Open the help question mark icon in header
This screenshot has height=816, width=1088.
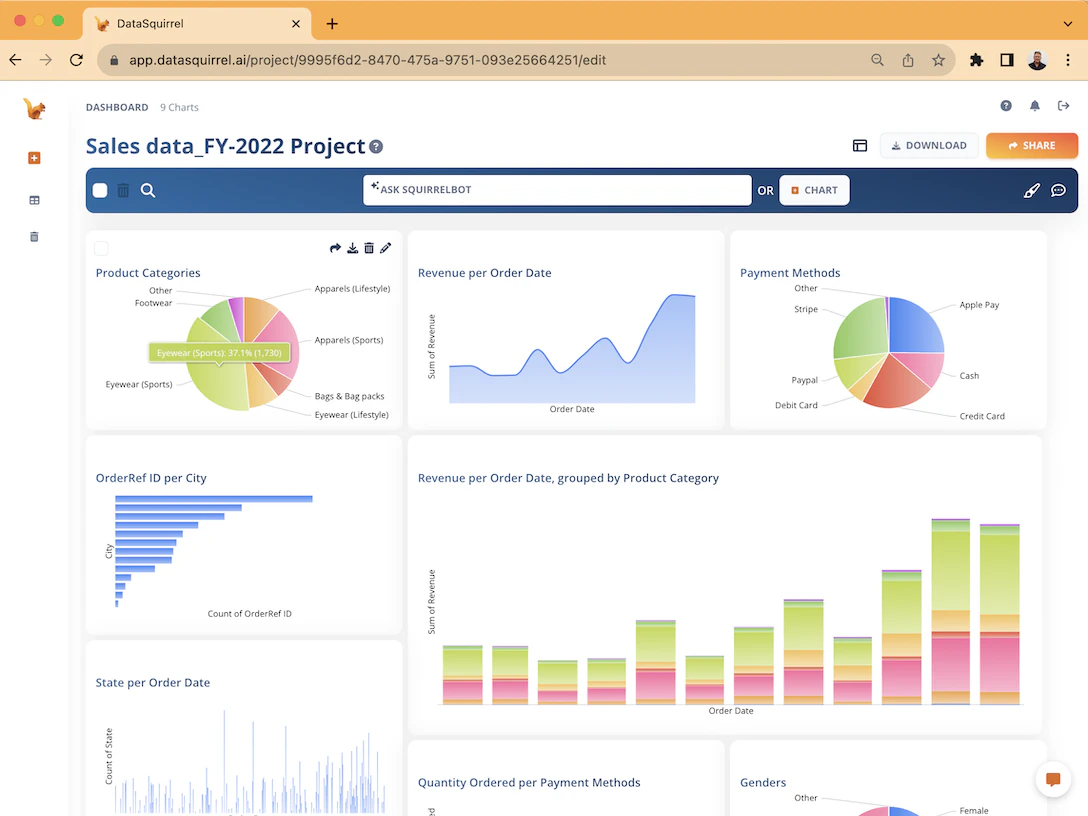click(1006, 105)
